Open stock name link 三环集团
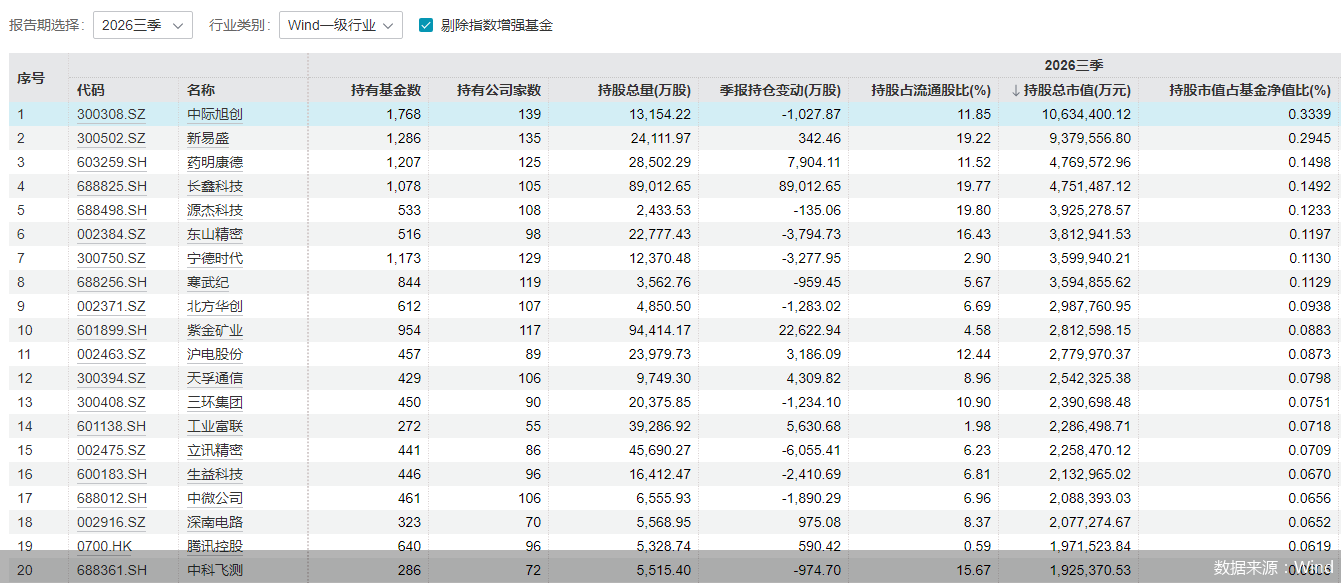The height and width of the screenshot is (583, 1341). pyautogui.click(x=215, y=402)
